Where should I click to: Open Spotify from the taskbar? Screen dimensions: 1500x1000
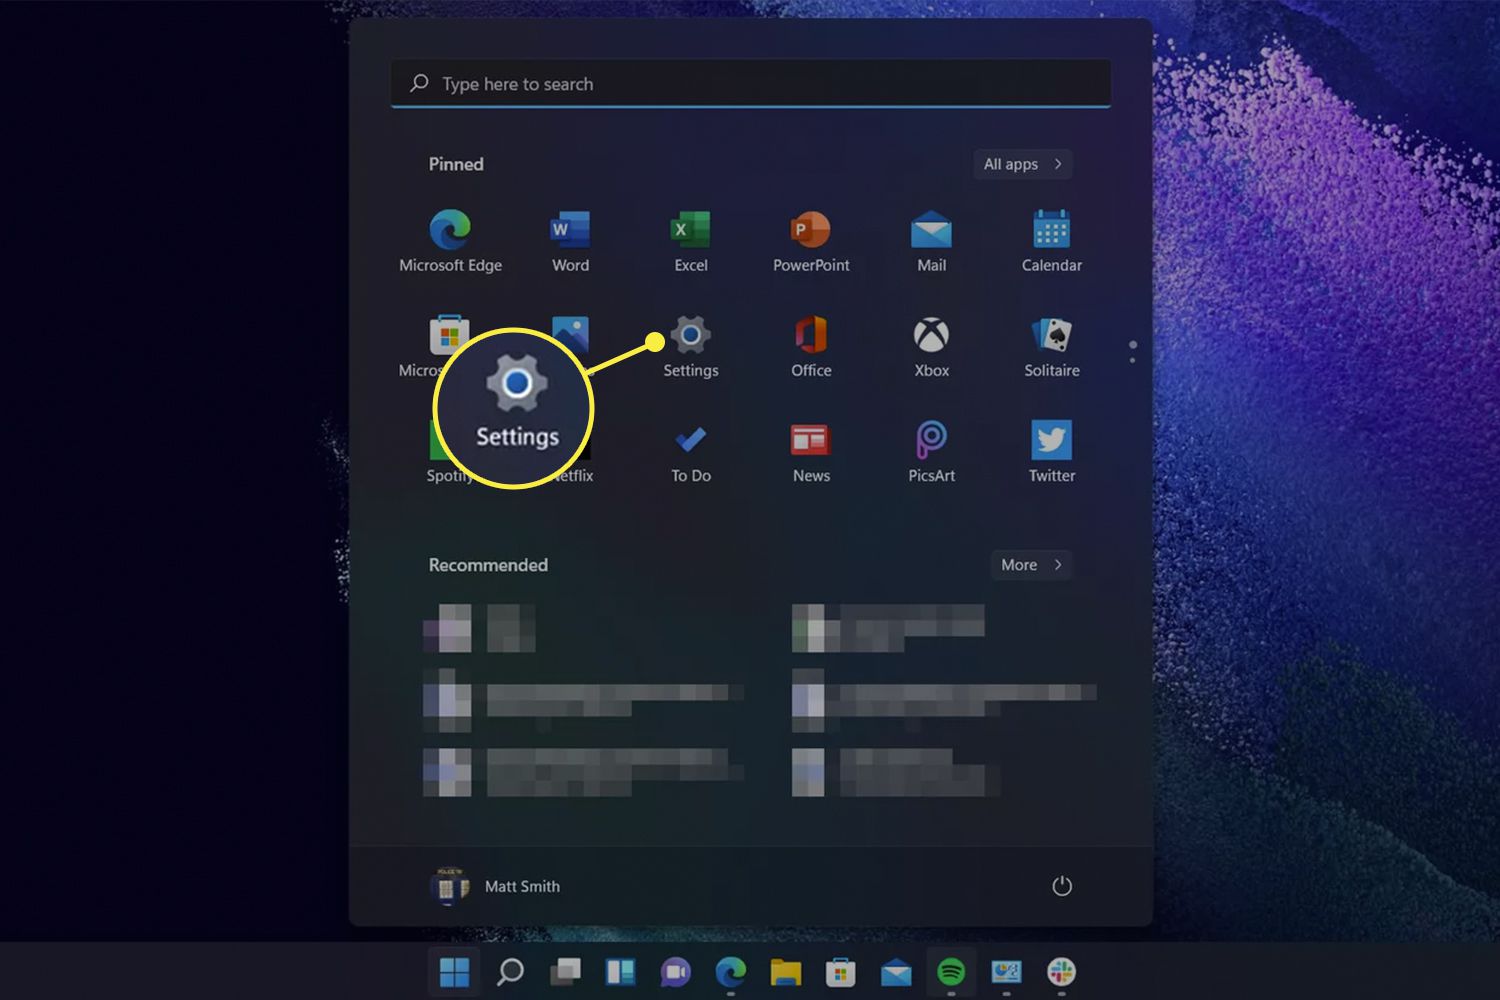coord(951,971)
